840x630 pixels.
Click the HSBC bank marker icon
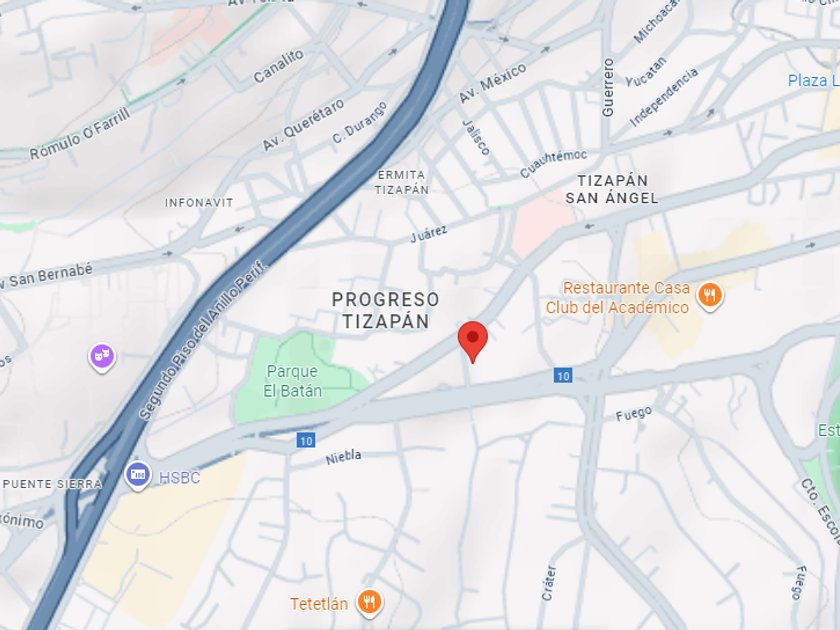point(138,475)
